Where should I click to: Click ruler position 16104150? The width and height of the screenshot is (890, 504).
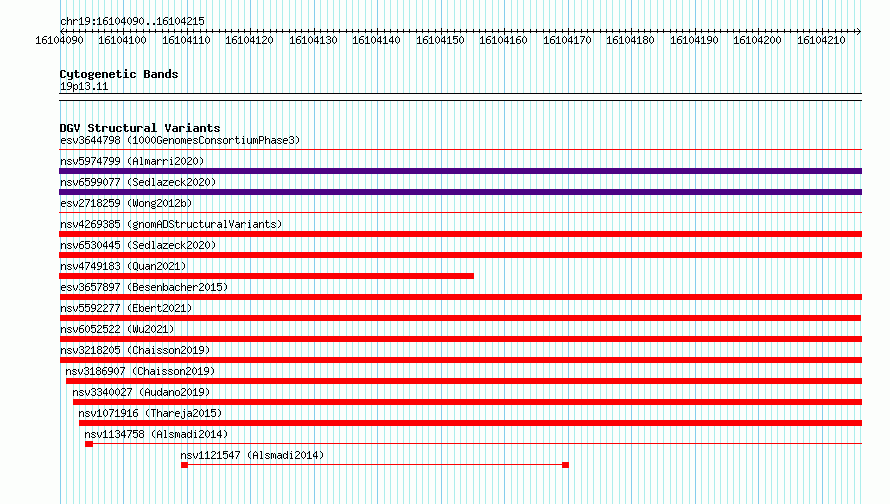tap(440, 40)
